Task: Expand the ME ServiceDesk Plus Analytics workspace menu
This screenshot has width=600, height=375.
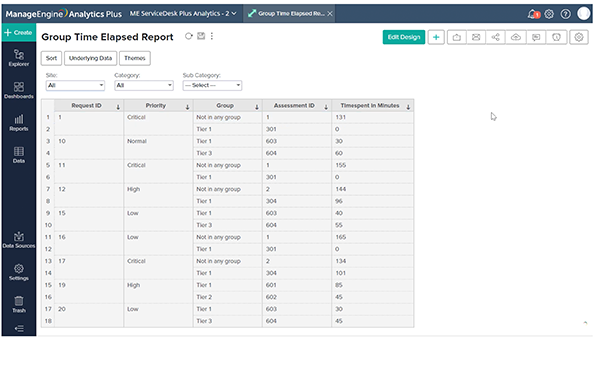Action: coord(183,13)
